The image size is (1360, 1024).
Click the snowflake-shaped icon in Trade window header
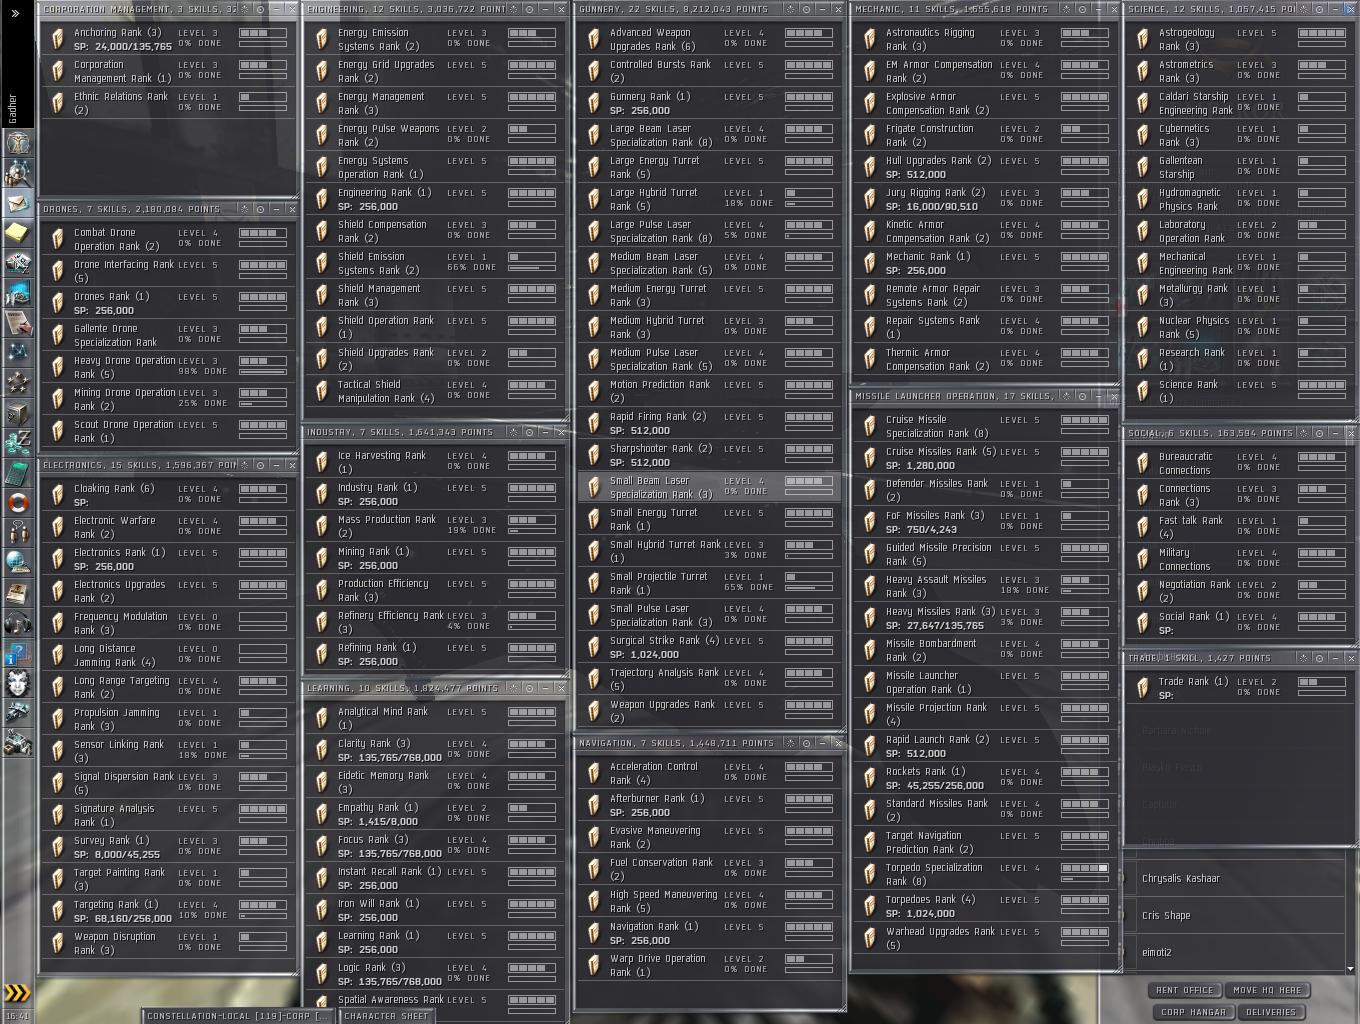1303,658
